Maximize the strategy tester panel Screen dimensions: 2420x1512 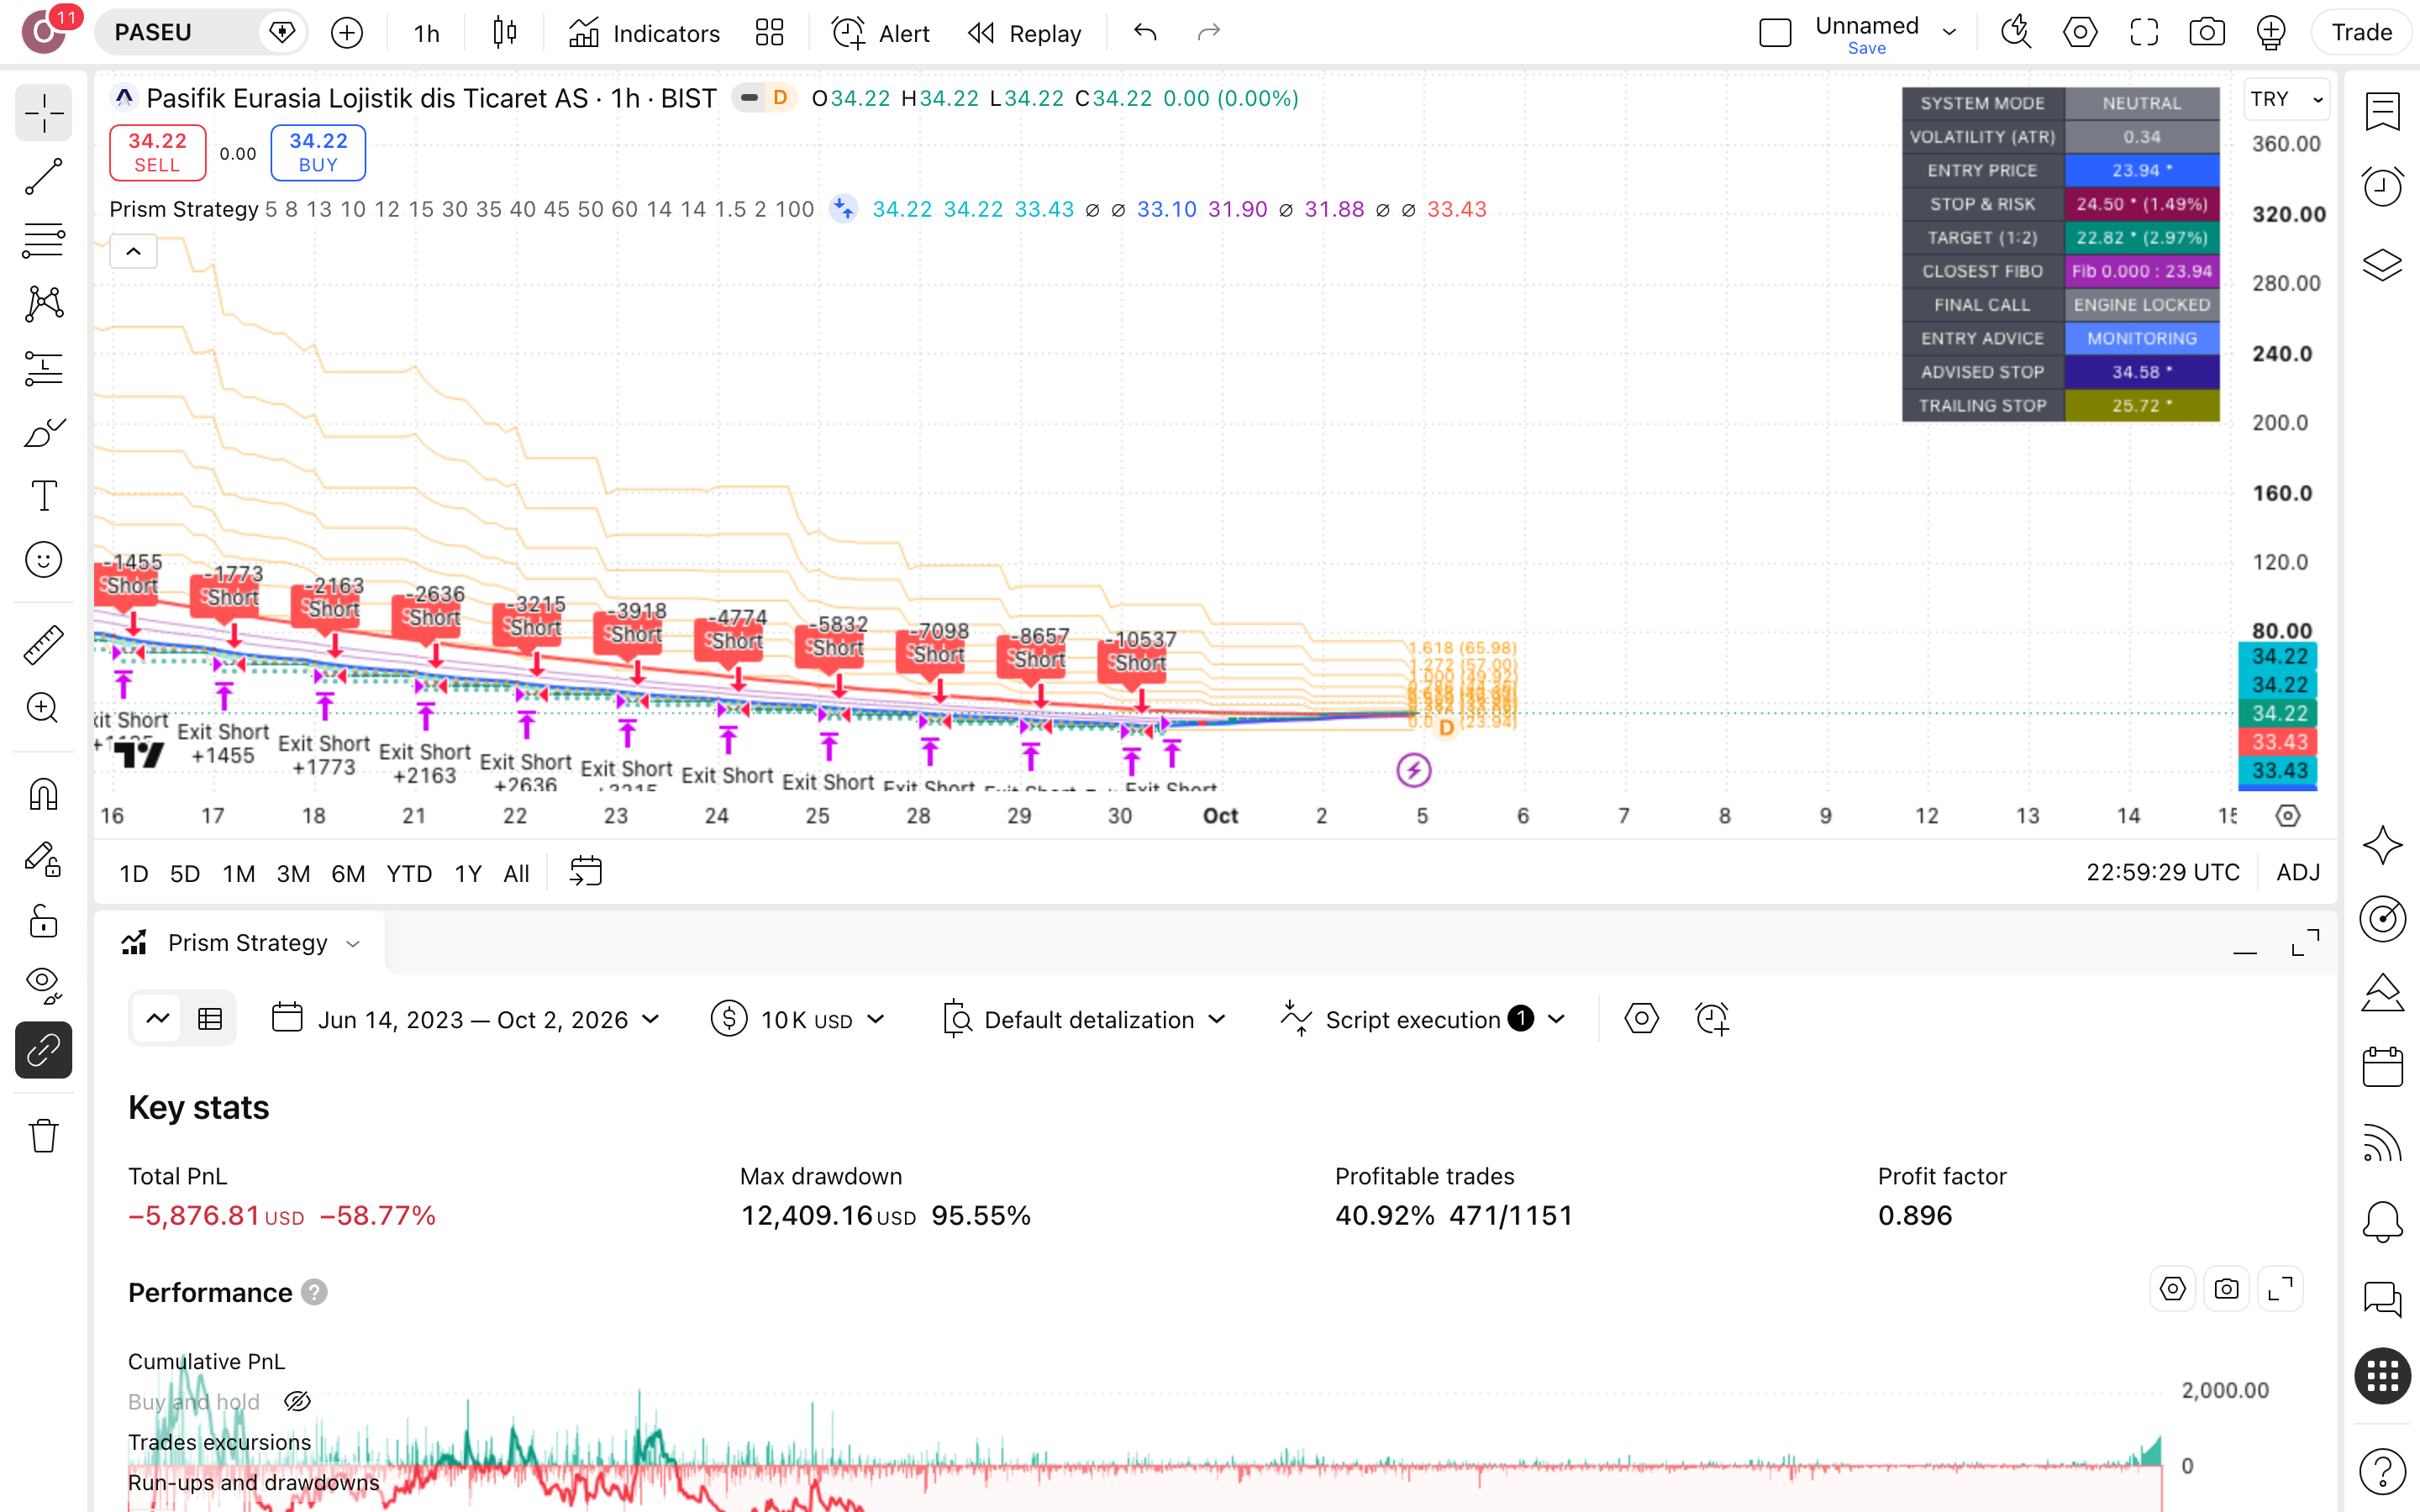tap(2305, 943)
